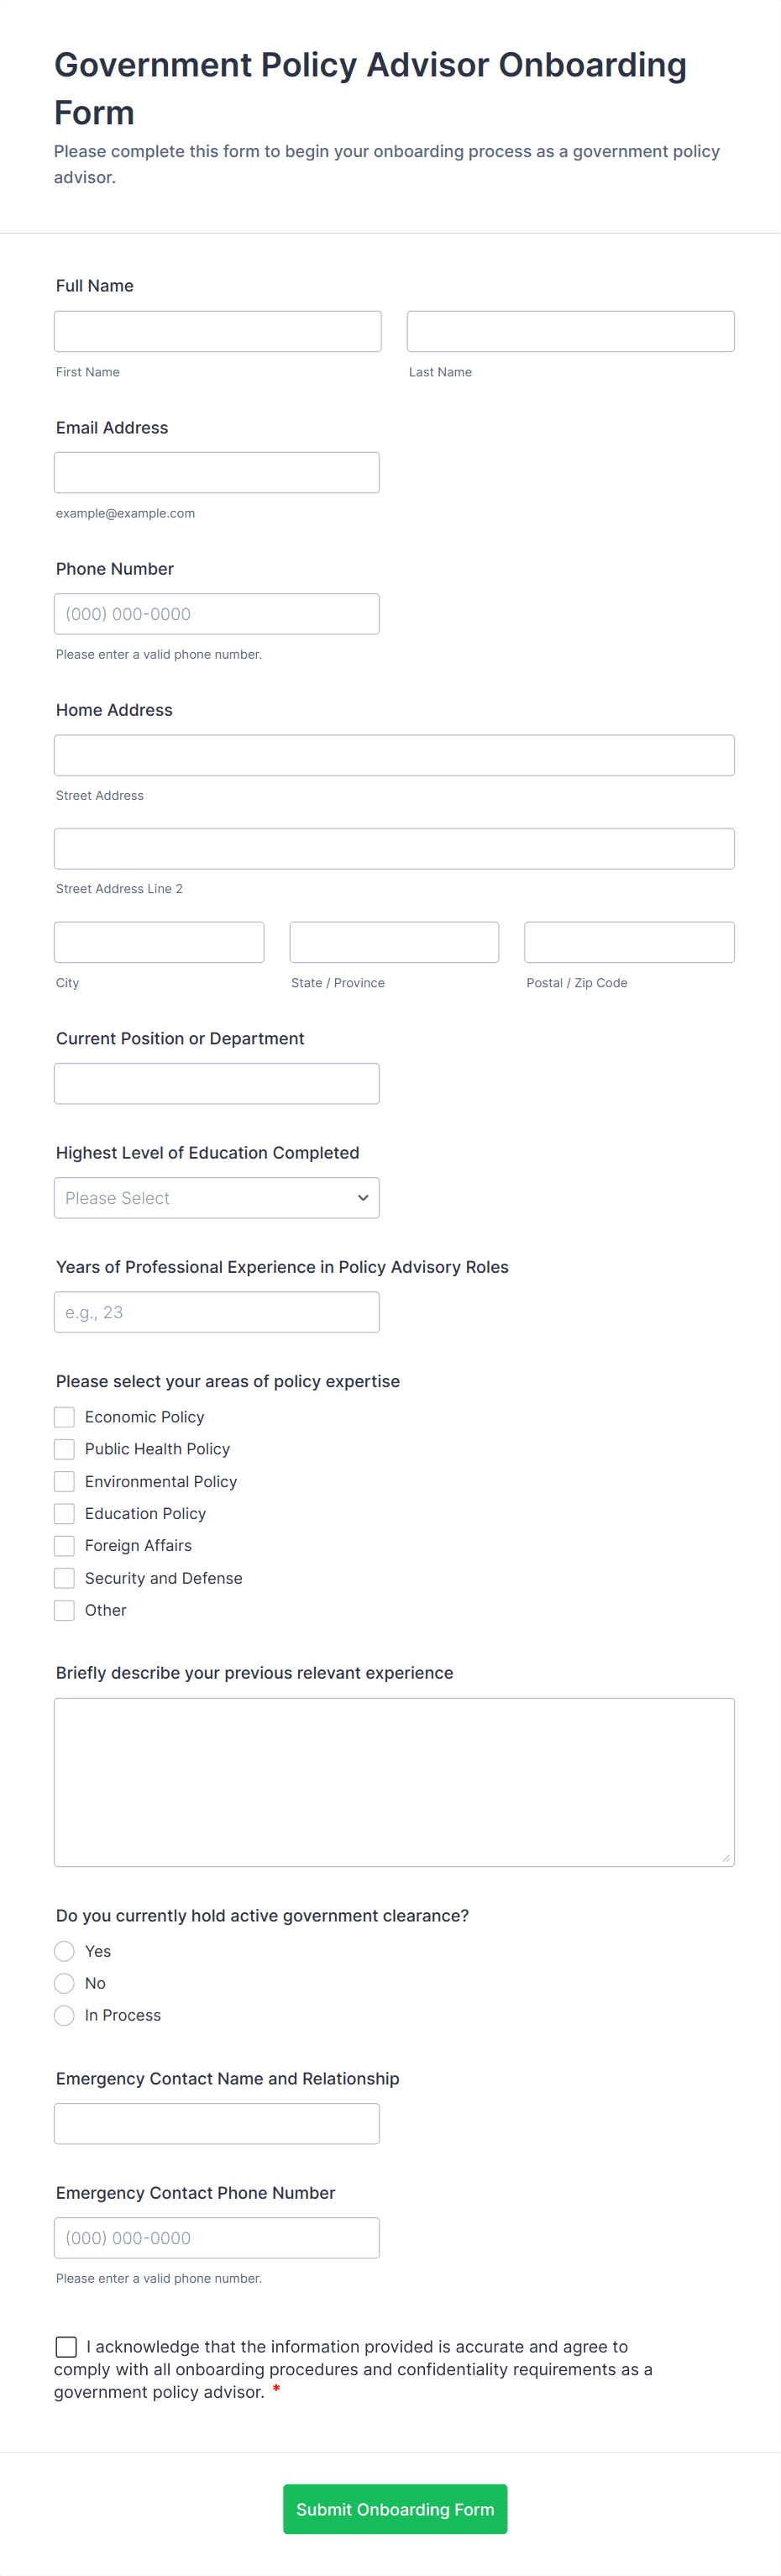Select the Education Policy checkbox
The image size is (781, 2576).
click(64, 1513)
